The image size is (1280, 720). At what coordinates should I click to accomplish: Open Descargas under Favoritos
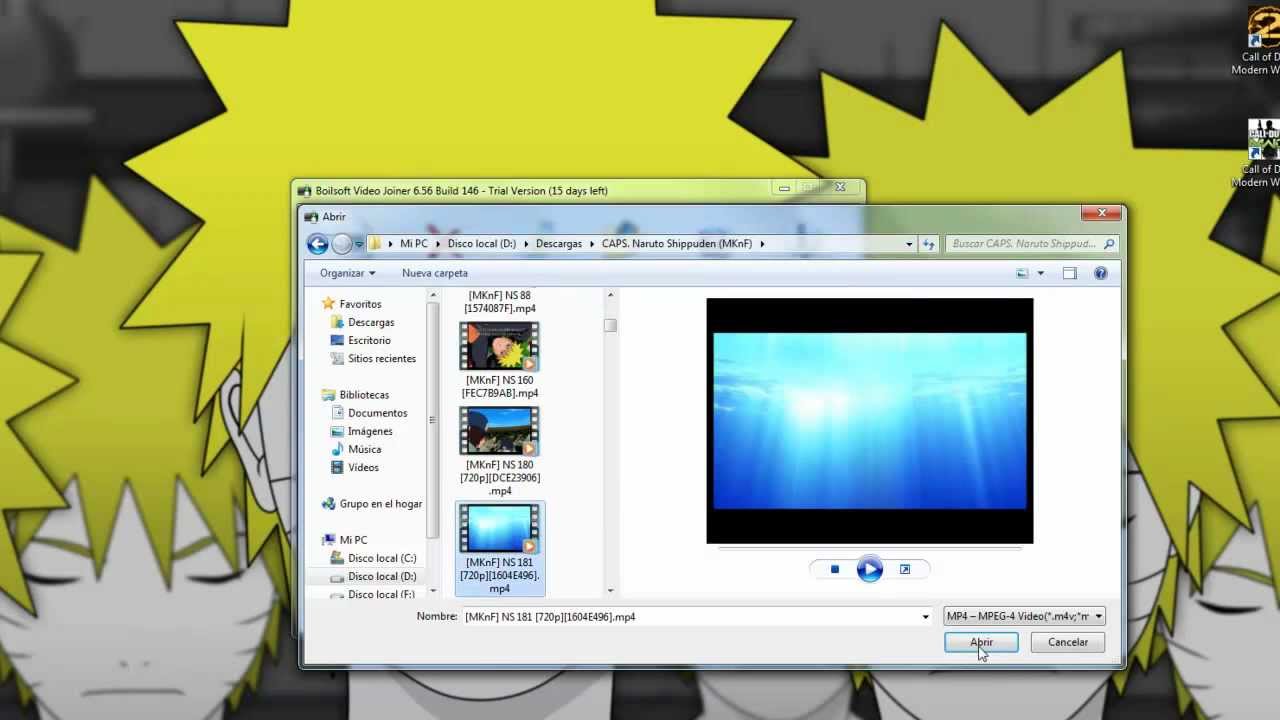tap(371, 322)
